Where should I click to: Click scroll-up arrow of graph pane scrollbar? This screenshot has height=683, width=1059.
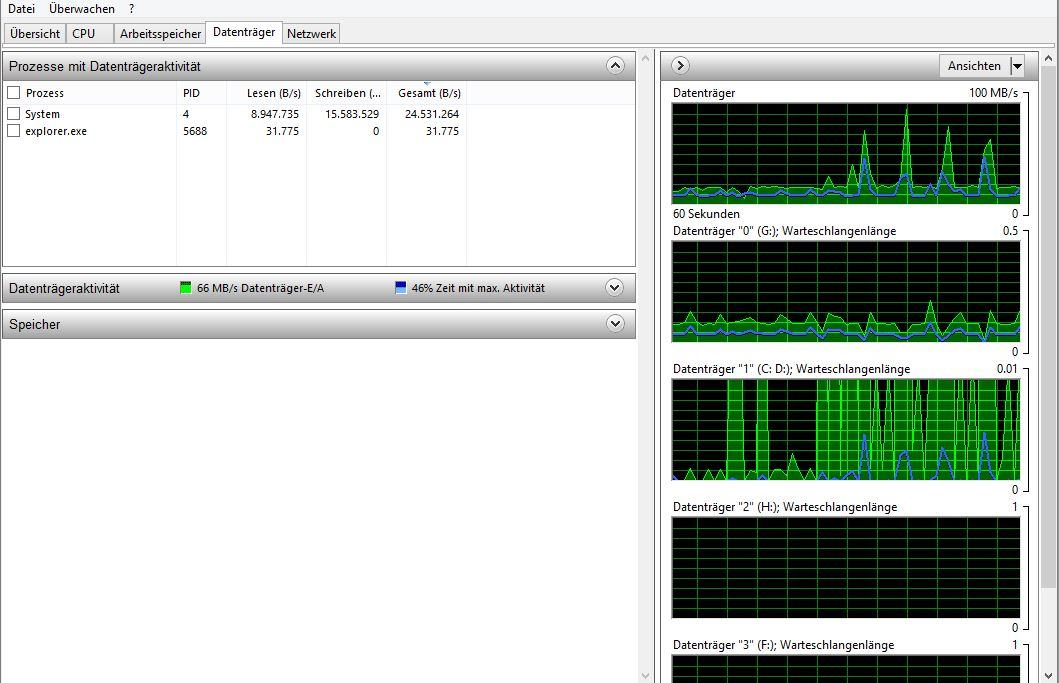tap(1048, 59)
